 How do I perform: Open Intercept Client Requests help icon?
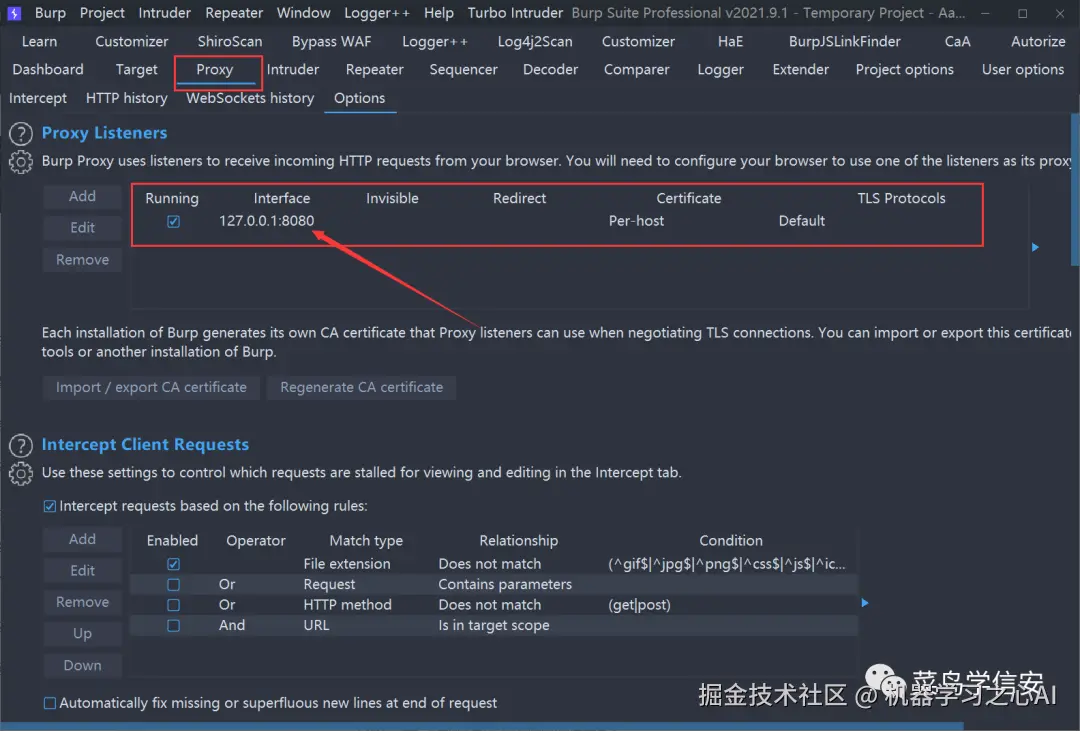pos(21,446)
